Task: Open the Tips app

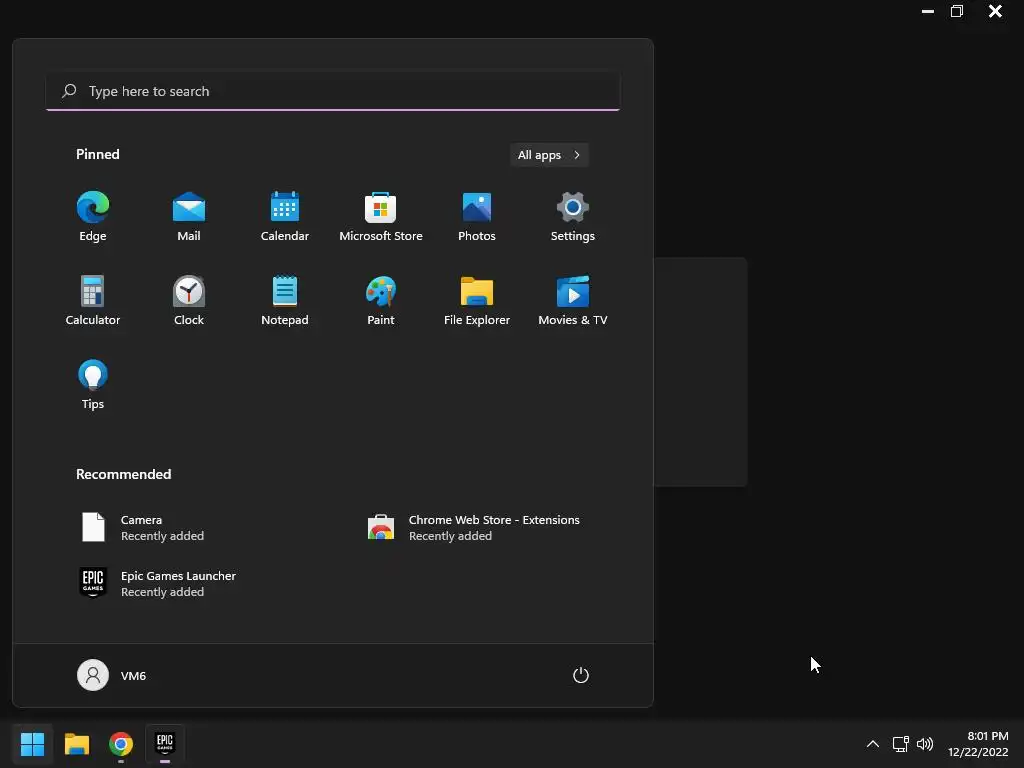Action: 93,385
